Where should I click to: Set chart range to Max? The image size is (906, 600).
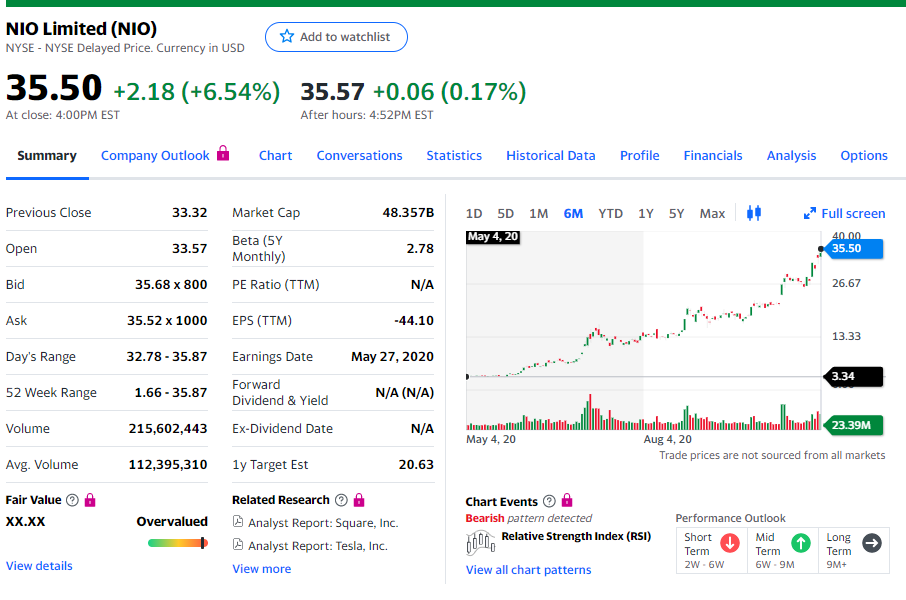point(712,213)
